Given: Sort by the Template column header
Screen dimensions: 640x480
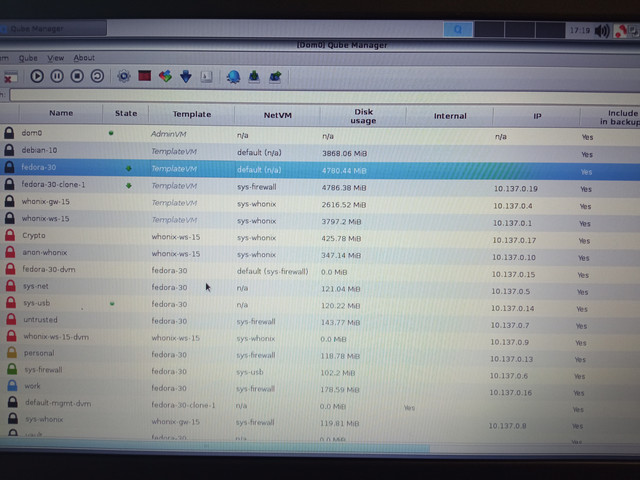Looking at the screenshot, I should (x=192, y=114).
